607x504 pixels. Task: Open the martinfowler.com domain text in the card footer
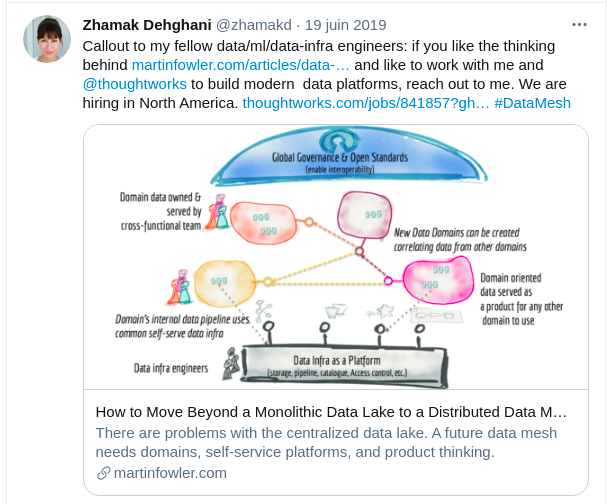tap(171, 473)
